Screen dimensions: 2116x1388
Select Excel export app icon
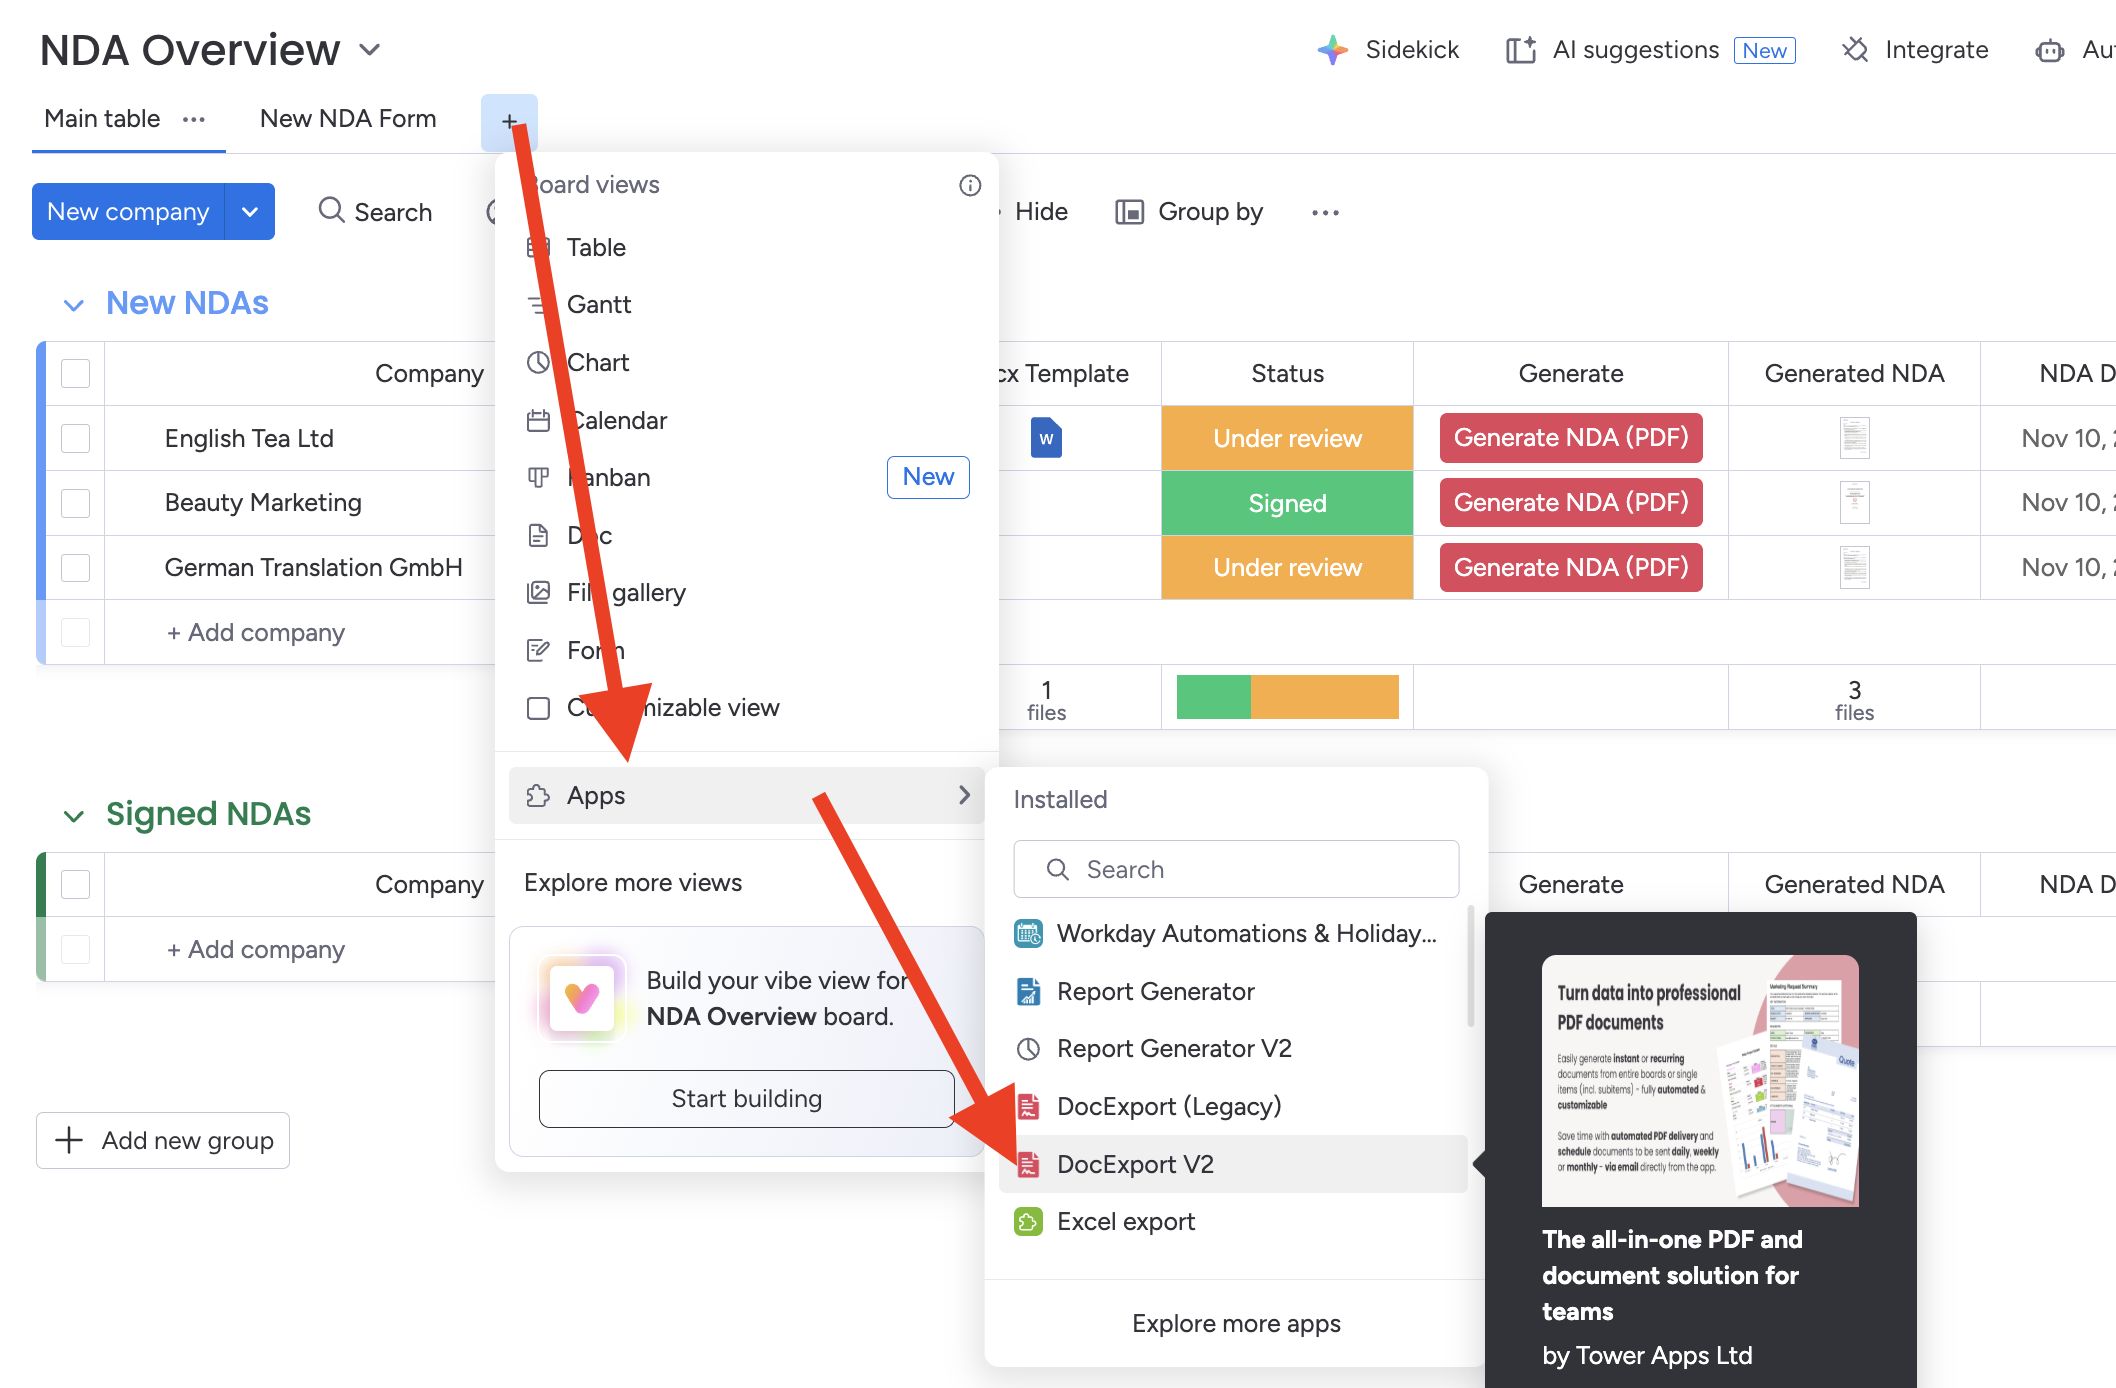click(1028, 1222)
